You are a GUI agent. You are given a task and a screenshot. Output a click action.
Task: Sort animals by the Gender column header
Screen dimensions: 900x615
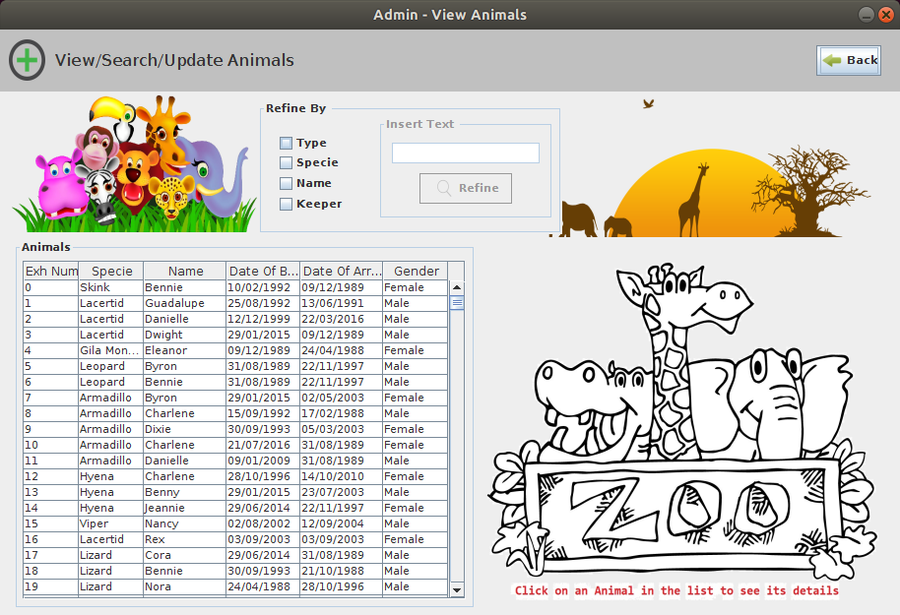point(415,270)
